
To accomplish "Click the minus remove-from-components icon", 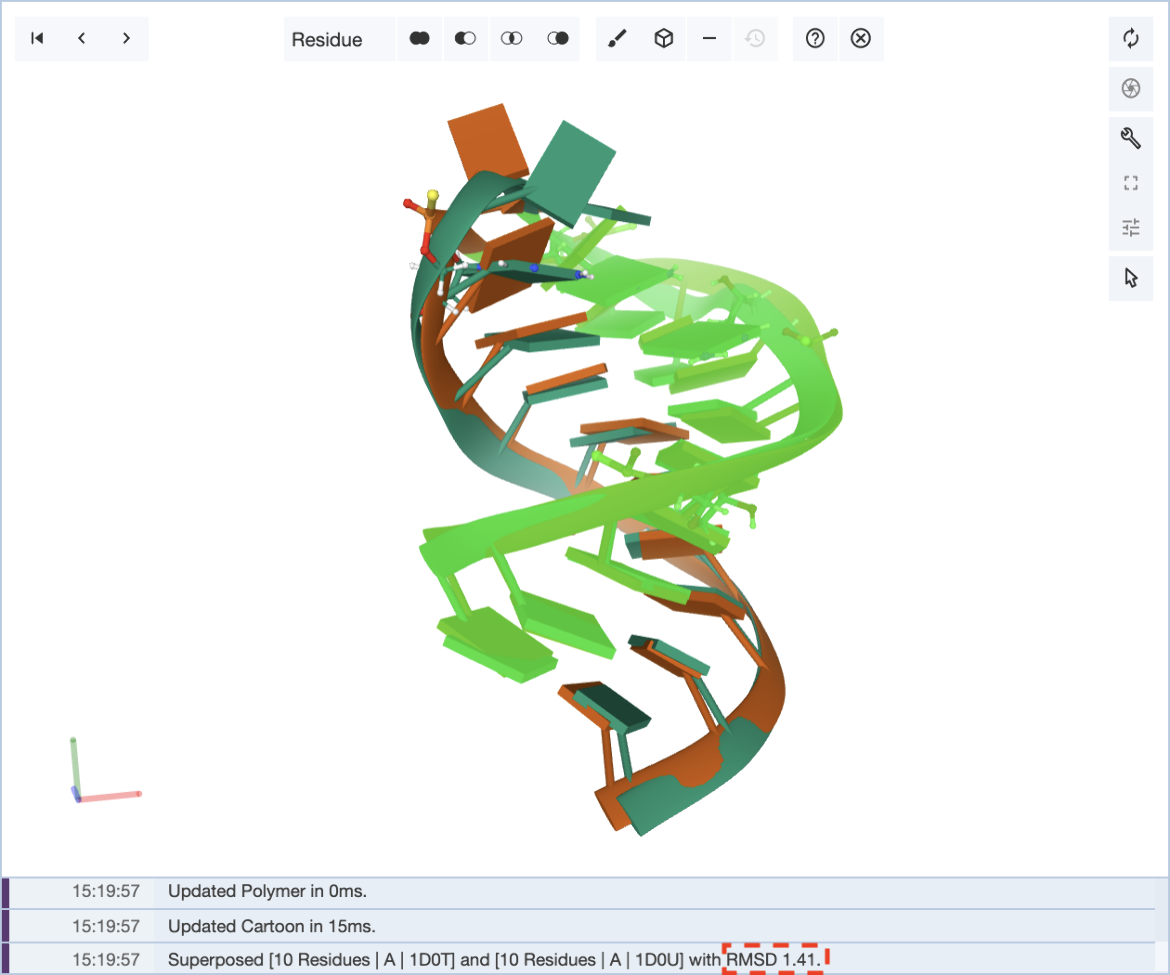I will [709, 39].
